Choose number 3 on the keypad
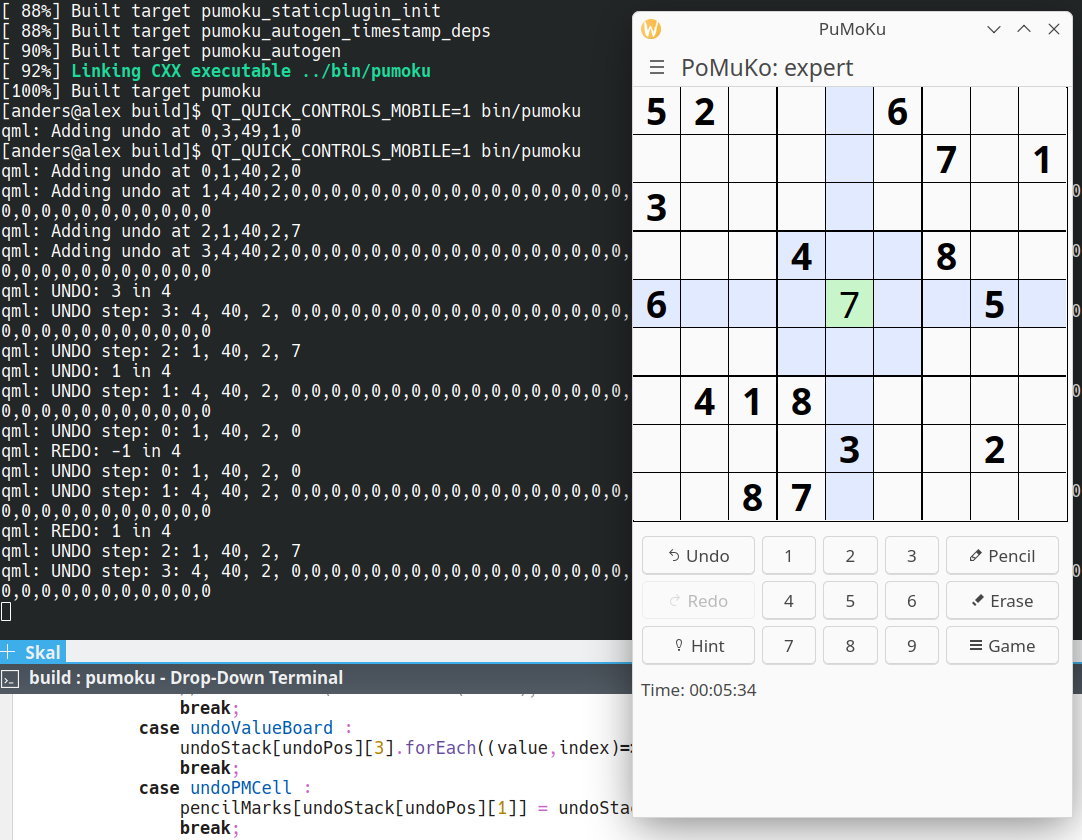The width and height of the screenshot is (1082, 840). (x=912, y=556)
